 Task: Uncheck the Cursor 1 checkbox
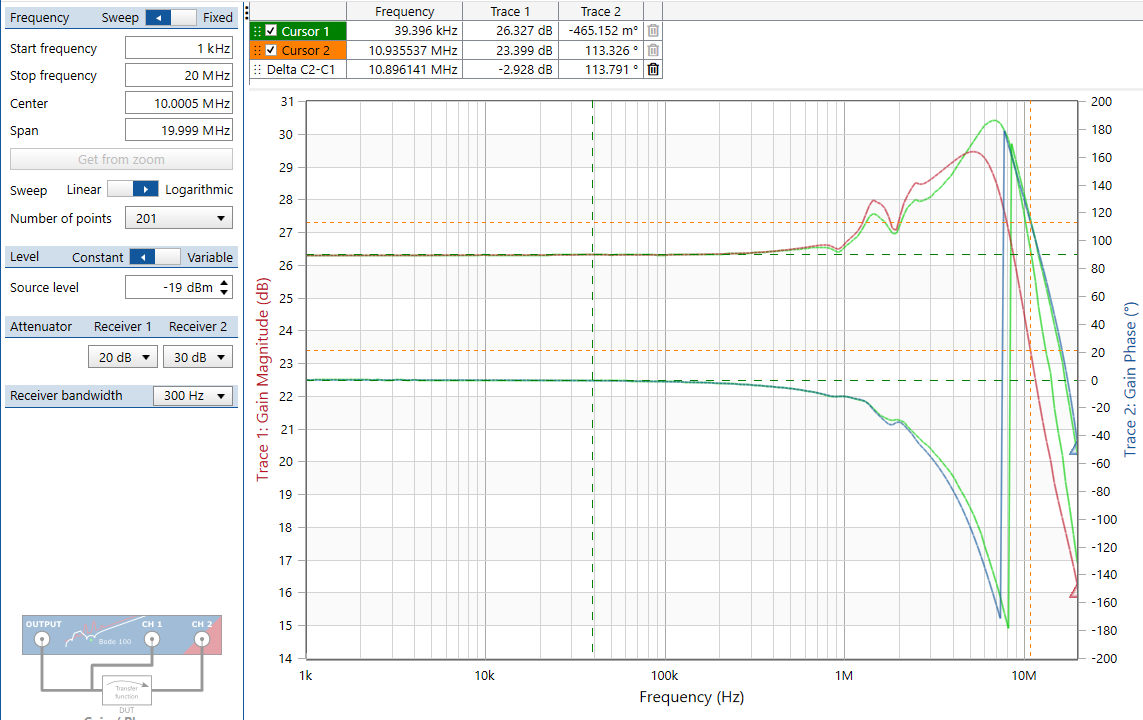click(x=271, y=31)
